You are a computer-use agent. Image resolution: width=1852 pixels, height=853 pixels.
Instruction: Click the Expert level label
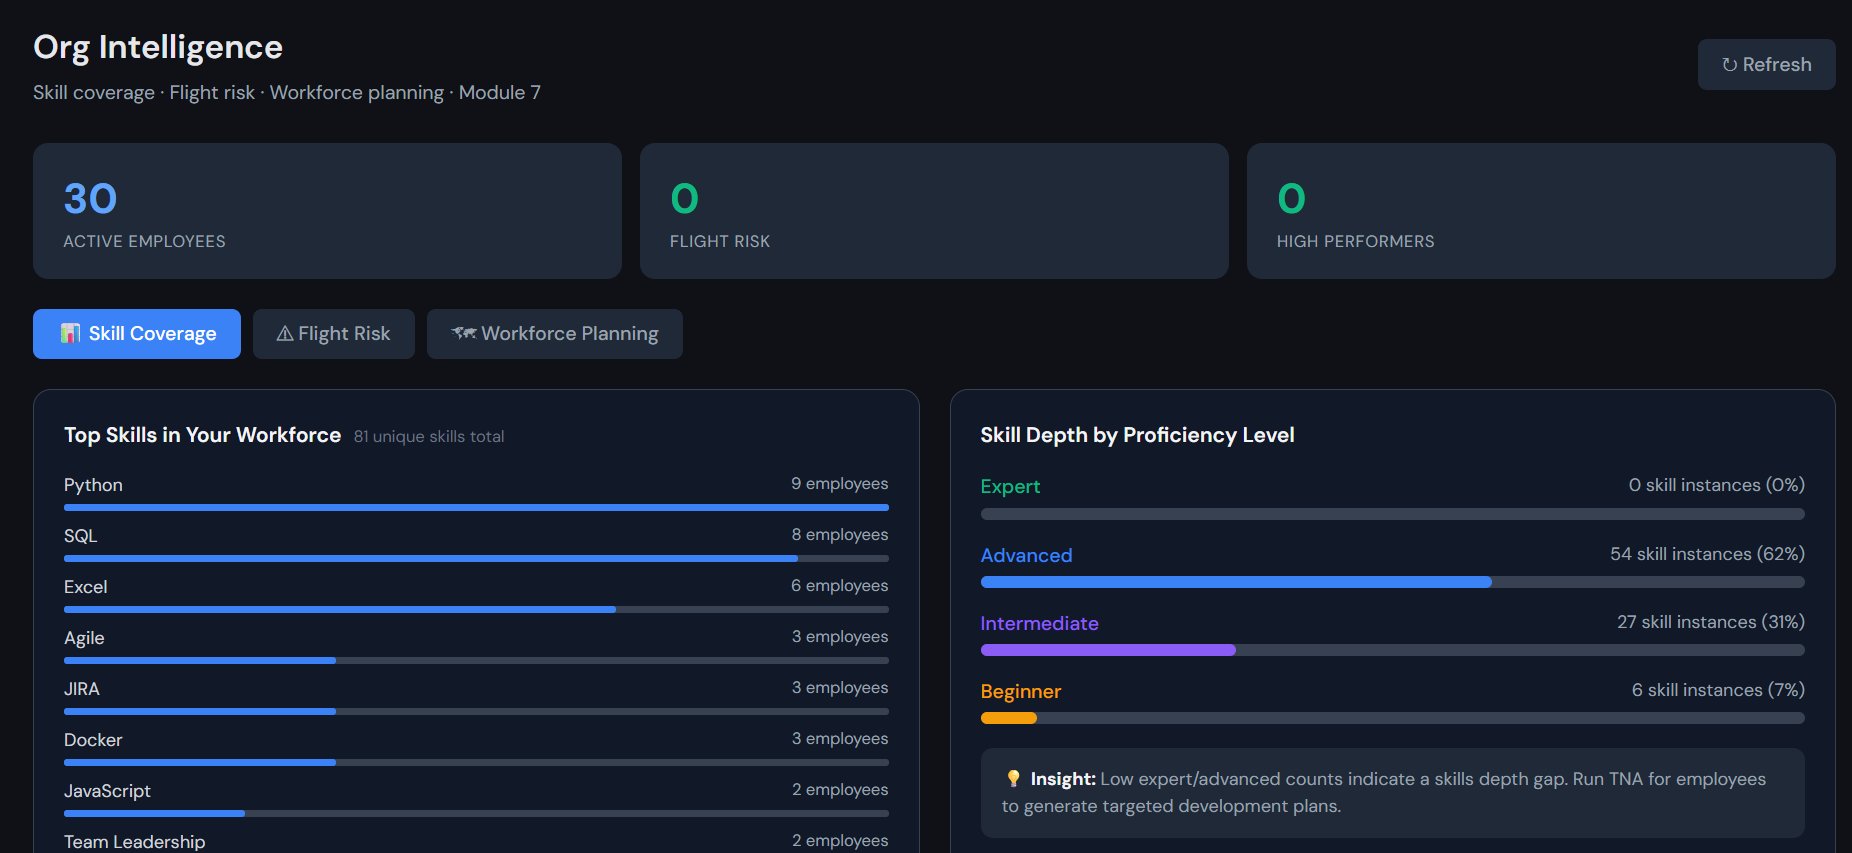(1010, 487)
